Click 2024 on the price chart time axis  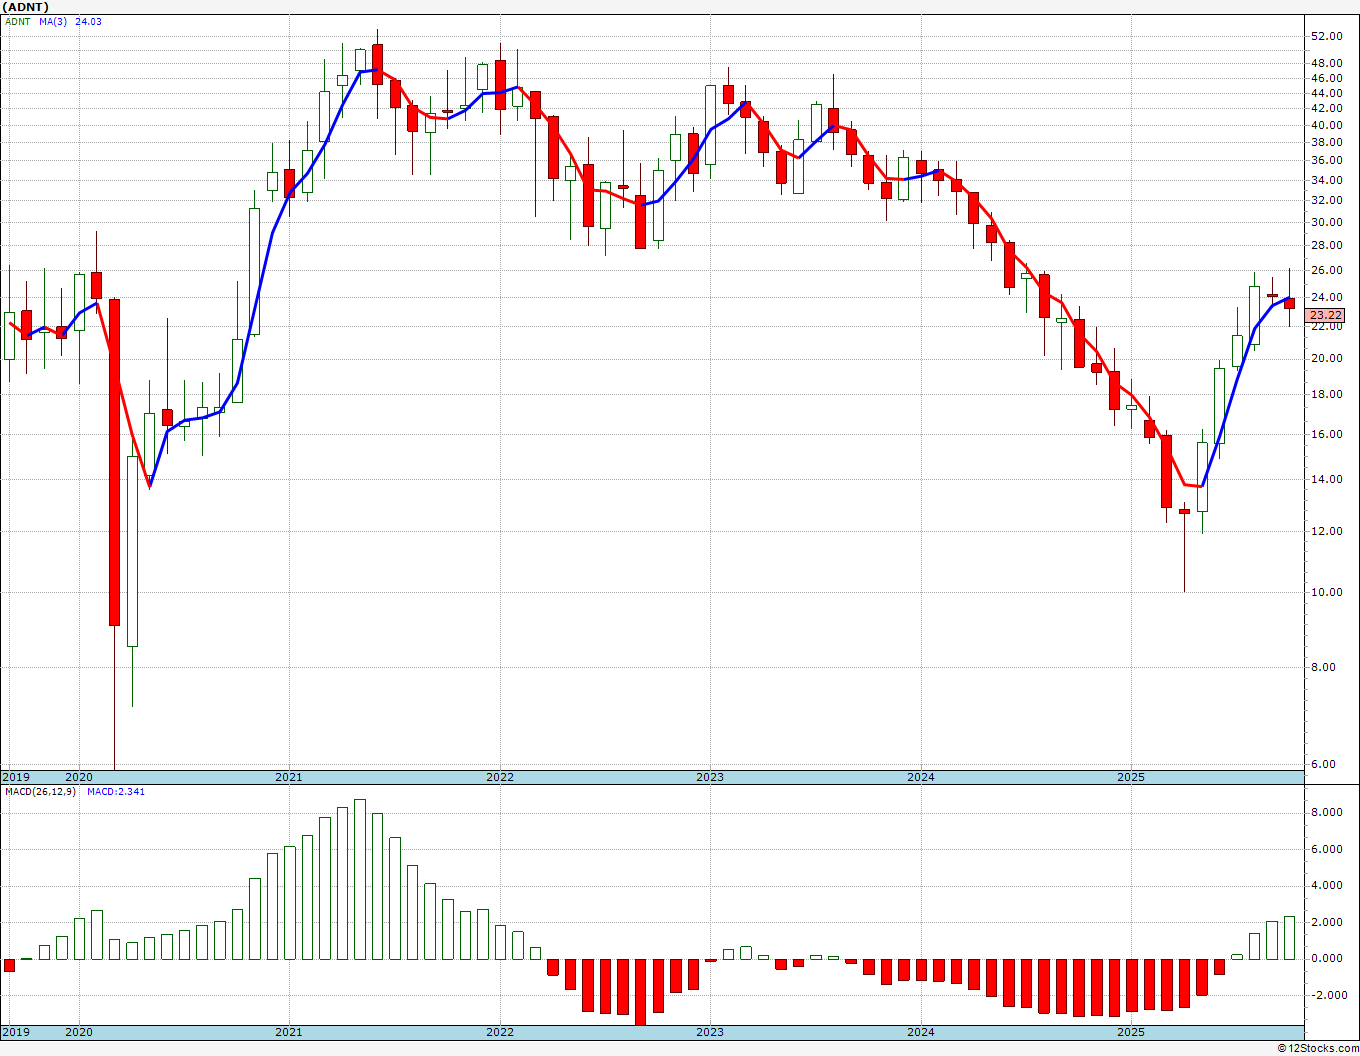(921, 777)
